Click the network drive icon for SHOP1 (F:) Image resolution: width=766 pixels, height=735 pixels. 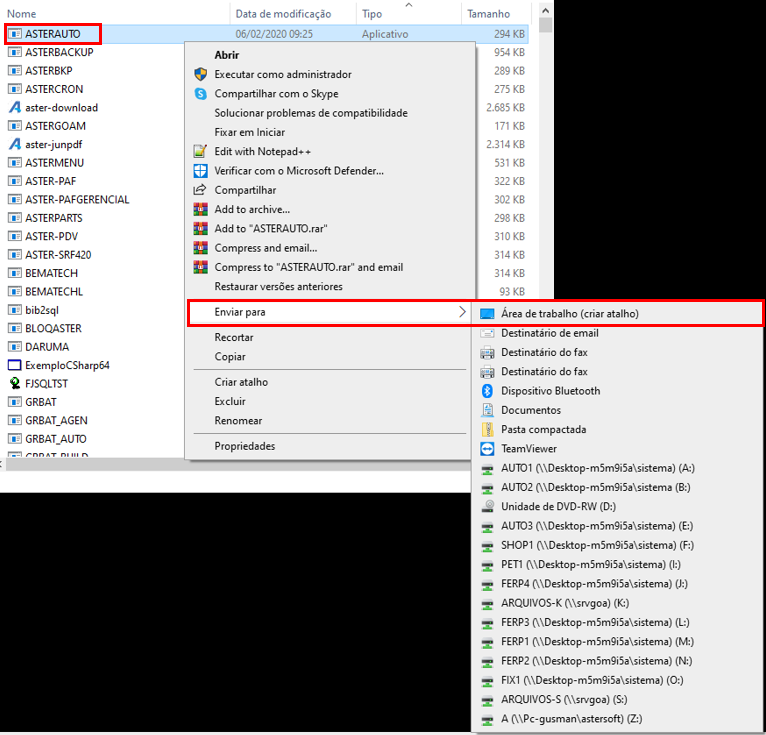[x=487, y=546]
